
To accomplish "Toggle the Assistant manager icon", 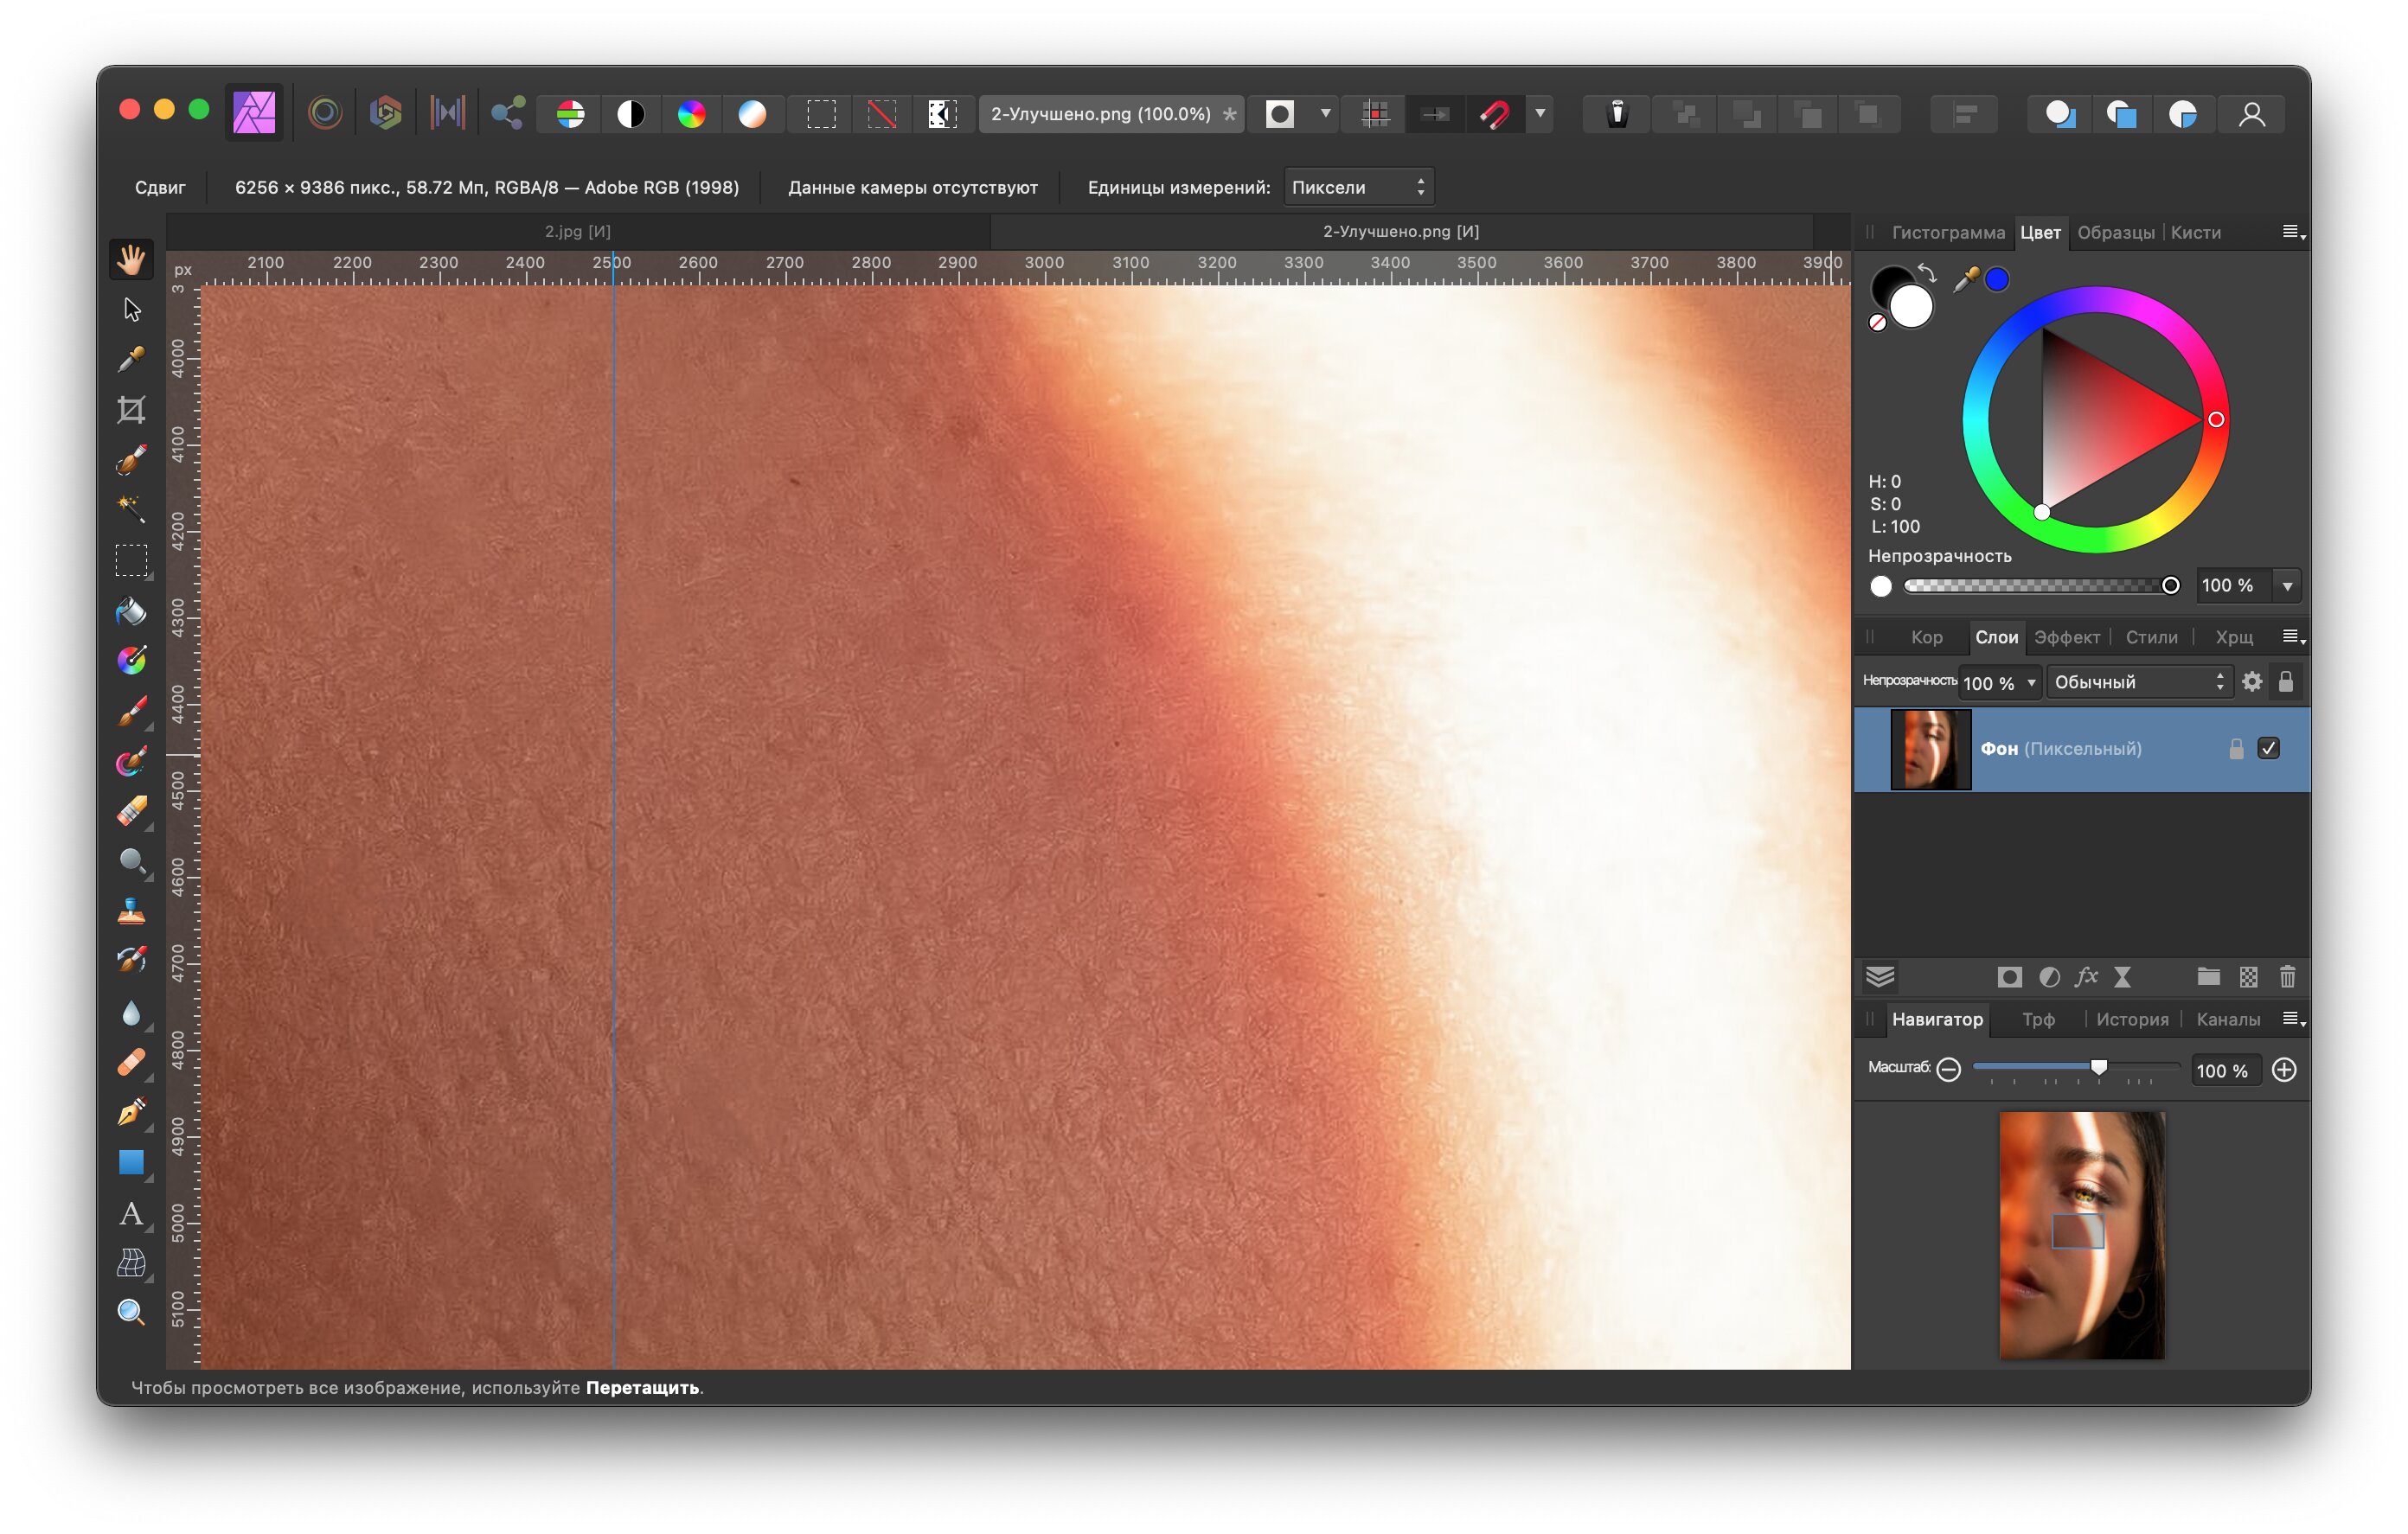I will [x=1617, y=114].
